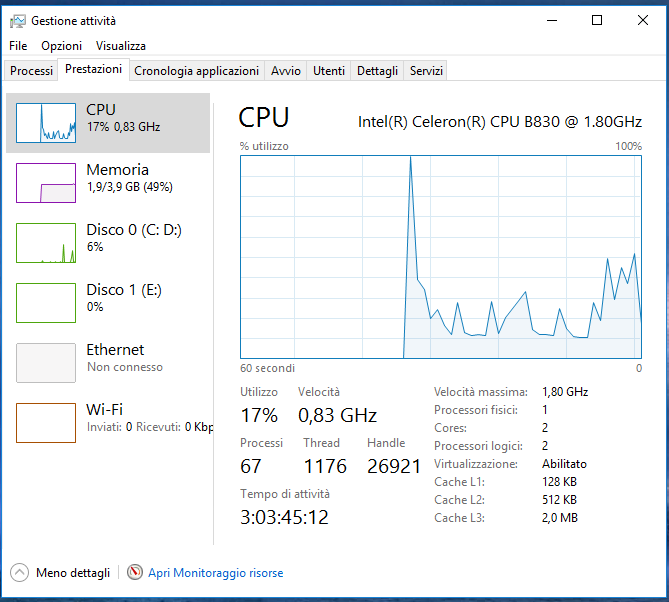Switch to Cronologia applicazioni tab
The width and height of the screenshot is (669, 602).
(x=197, y=71)
